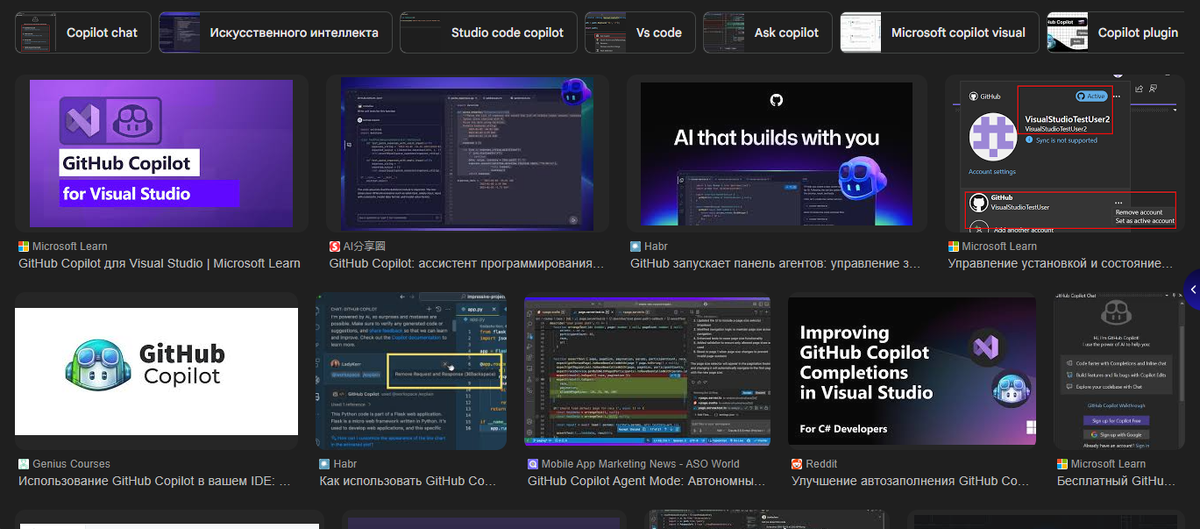Viewport: 1200px width, 529px height.
Task: Open link "Бесплатный GitHub..."
Action: point(1117,481)
